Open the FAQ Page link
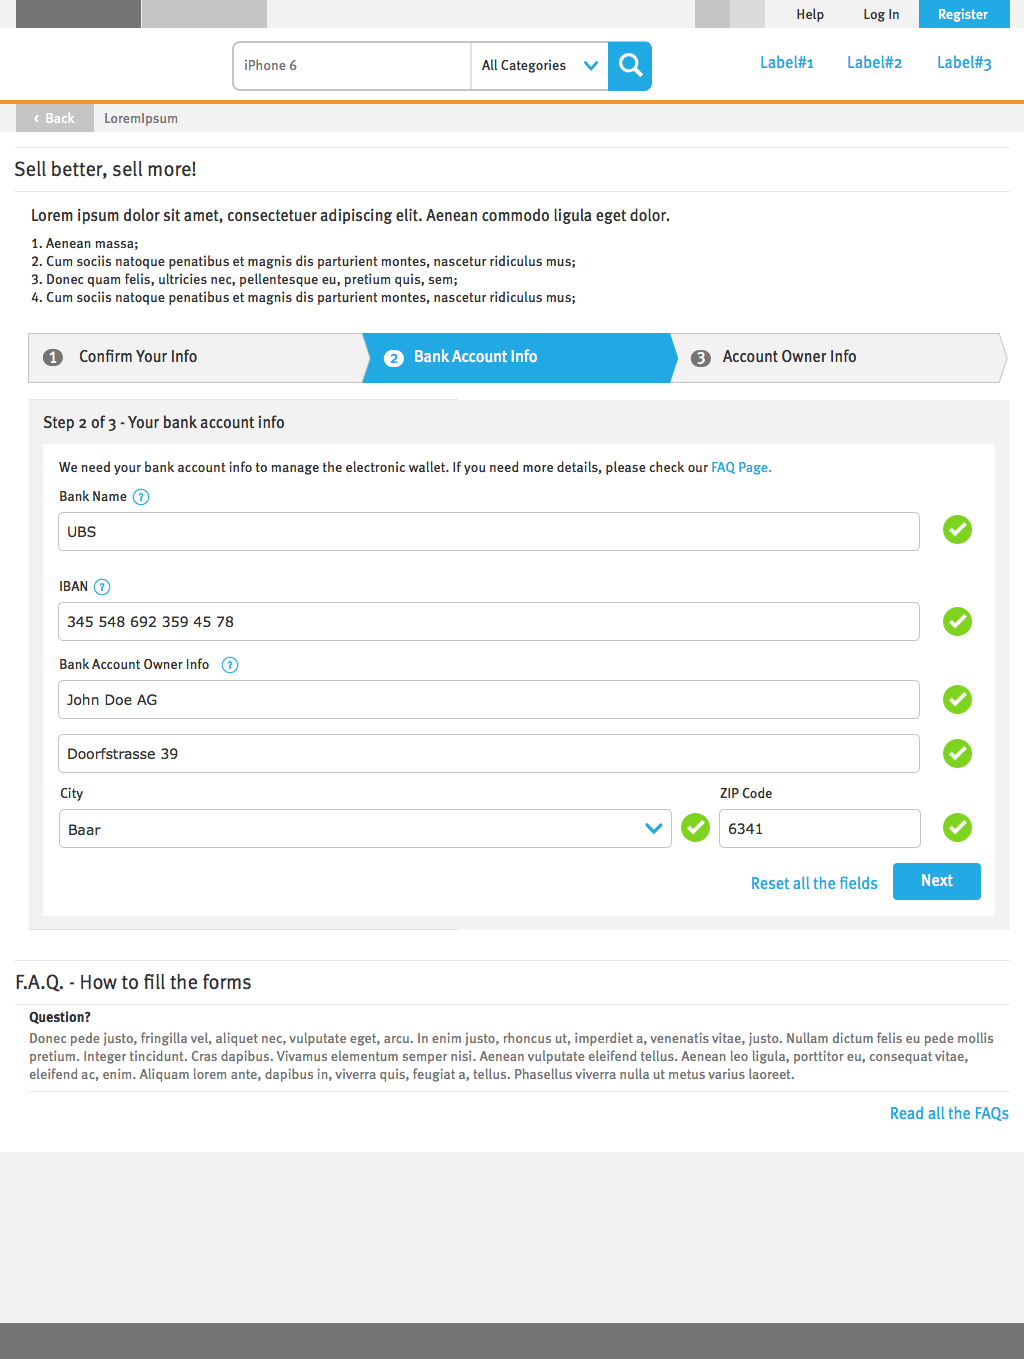The image size is (1024, 1359). (741, 468)
